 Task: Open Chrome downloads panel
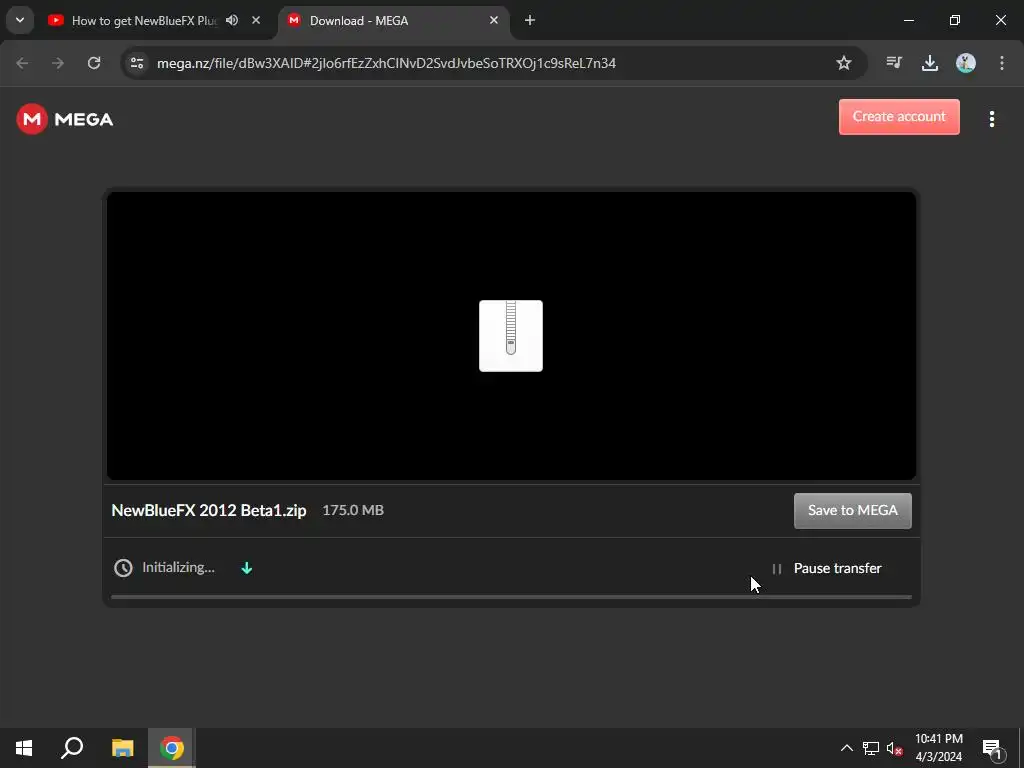pyautogui.click(x=930, y=63)
